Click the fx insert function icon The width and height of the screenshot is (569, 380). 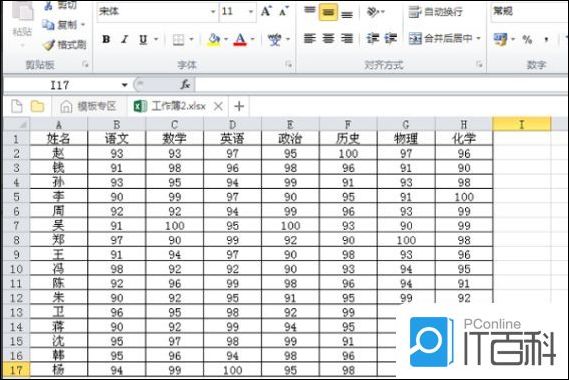coord(185,85)
